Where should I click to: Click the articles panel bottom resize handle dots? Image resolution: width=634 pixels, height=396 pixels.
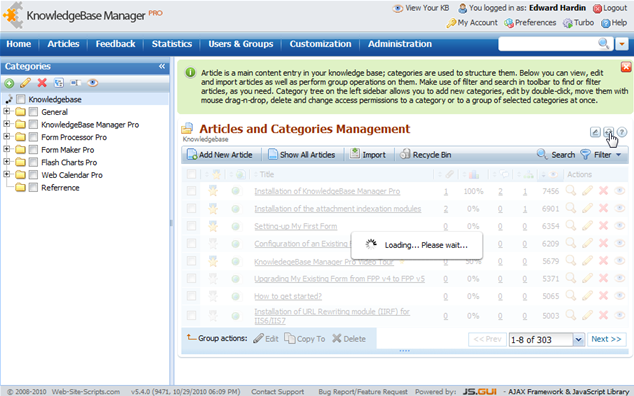(405, 351)
